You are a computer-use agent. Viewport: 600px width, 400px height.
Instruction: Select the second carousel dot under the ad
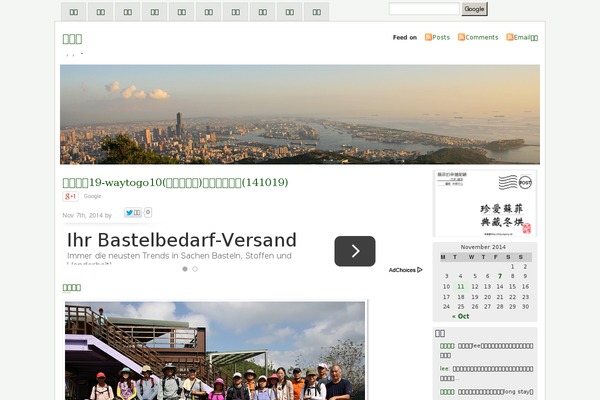tap(195, 269)
